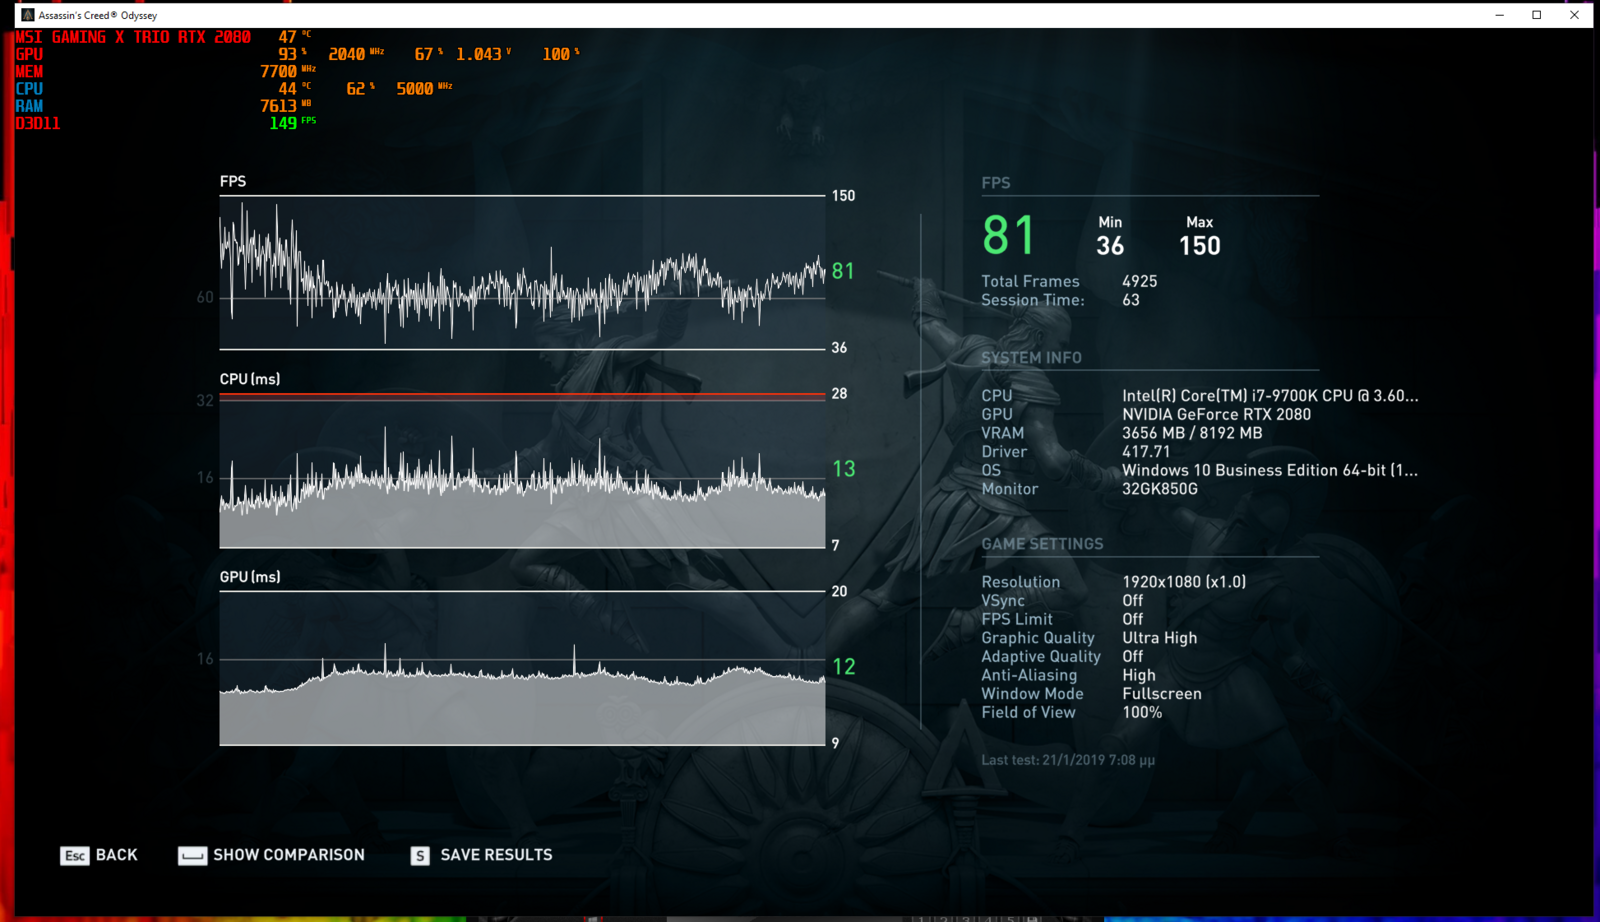
Task: Click overlay D3D11 149 FPS reading
Action: point(292,123)
